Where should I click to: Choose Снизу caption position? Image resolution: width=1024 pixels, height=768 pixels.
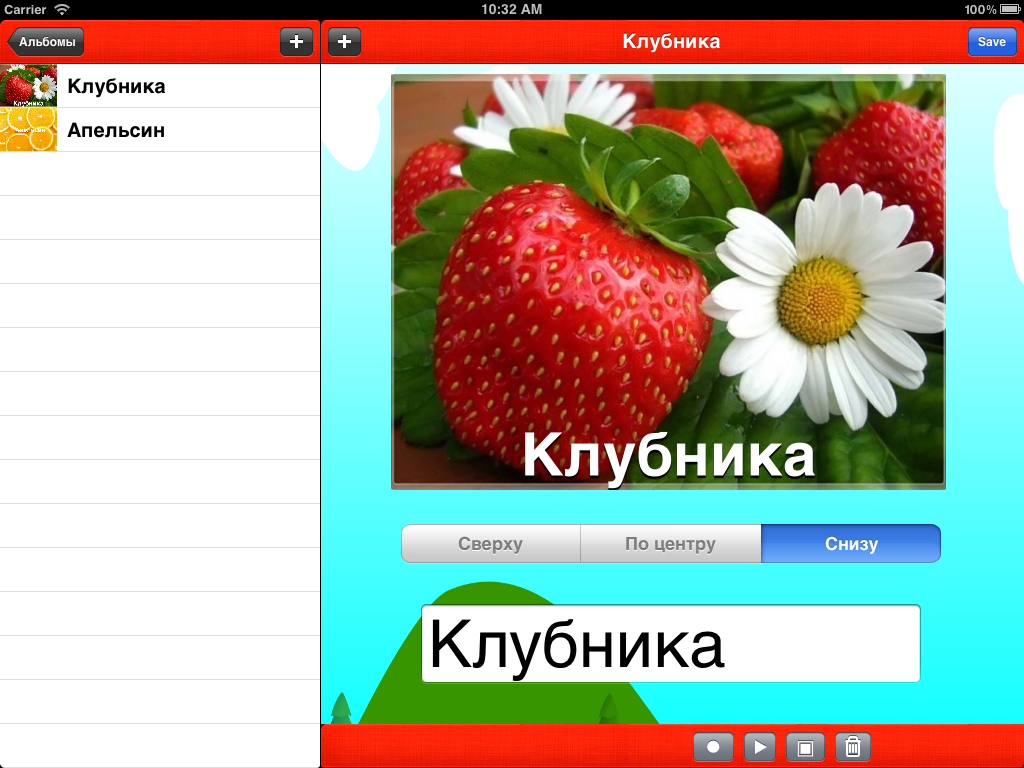click(x=851, y=544)
